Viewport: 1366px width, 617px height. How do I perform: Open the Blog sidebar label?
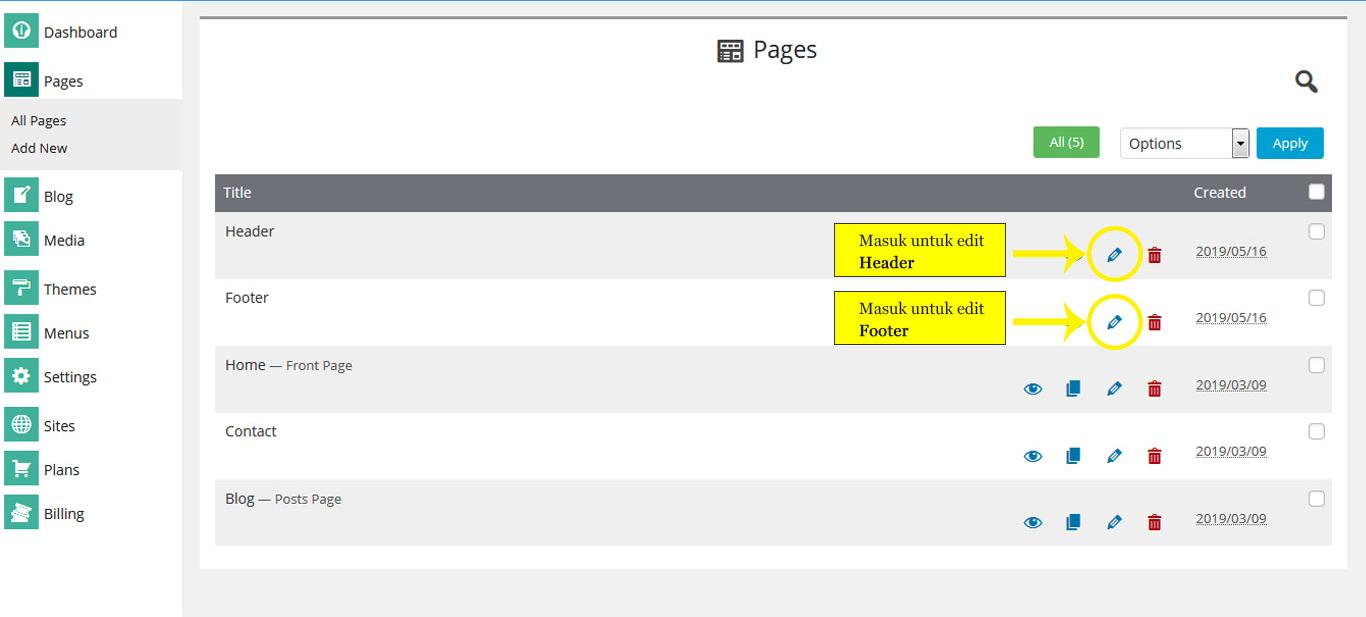[58, 196]
